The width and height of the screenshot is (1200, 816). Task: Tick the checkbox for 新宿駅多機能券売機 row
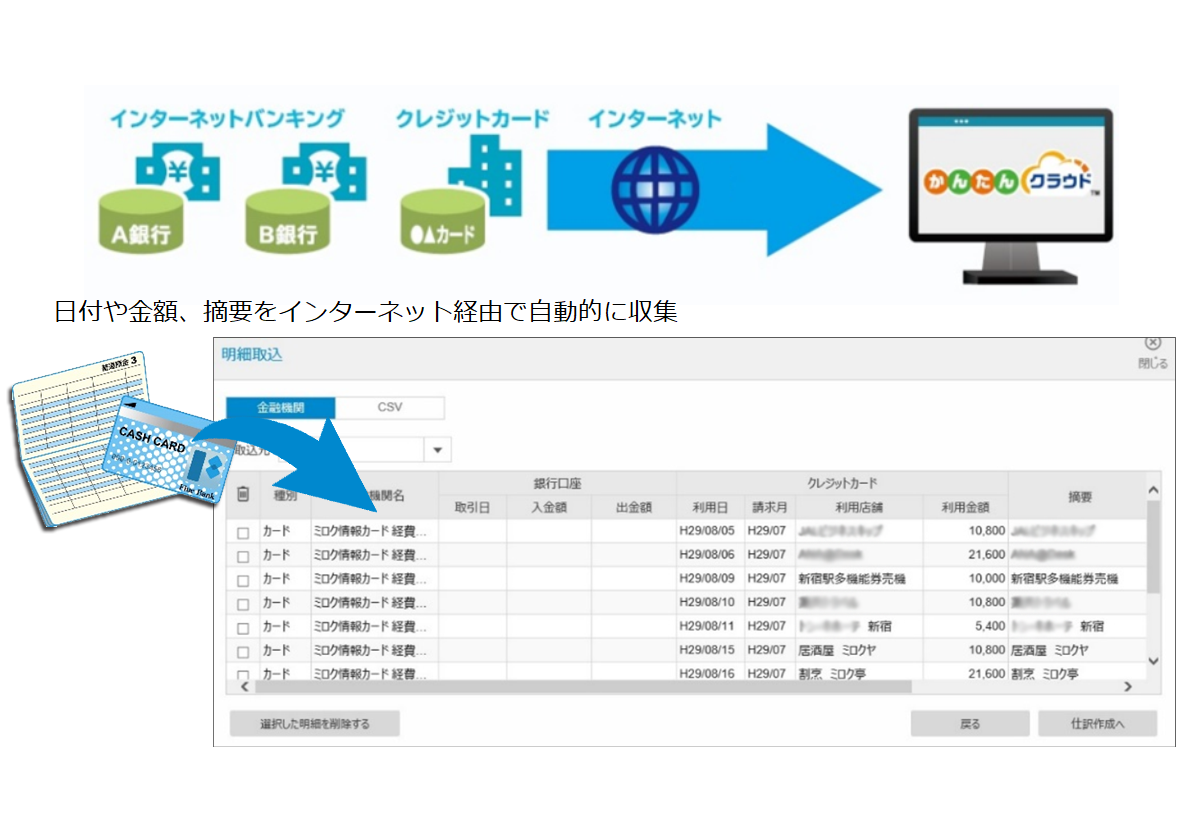tap(243, 580)
